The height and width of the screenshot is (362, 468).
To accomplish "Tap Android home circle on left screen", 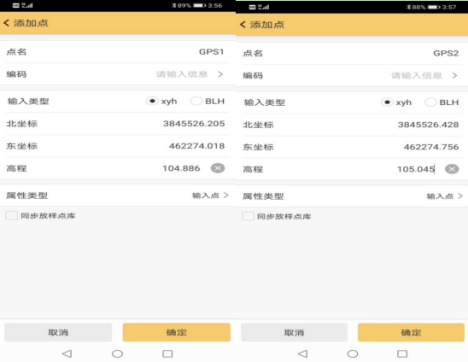I will point(117,353).
